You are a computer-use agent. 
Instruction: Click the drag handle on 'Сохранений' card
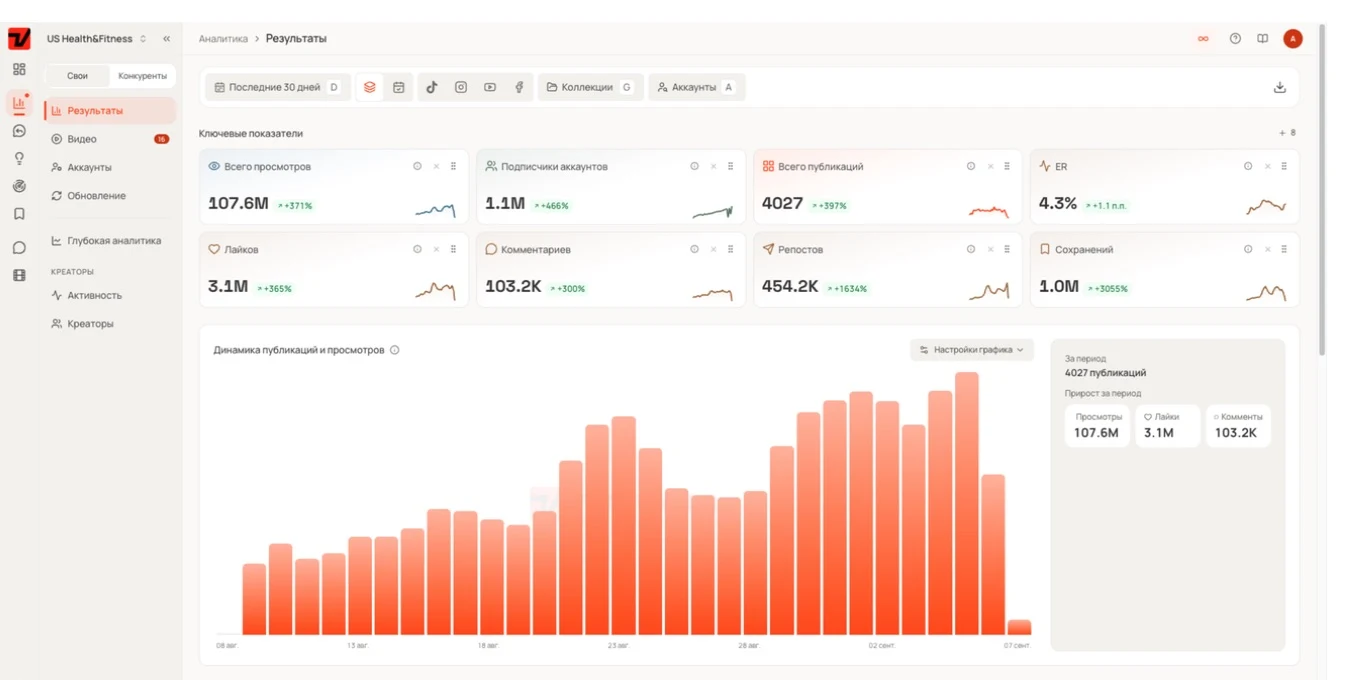click(x=1284, y=249)
